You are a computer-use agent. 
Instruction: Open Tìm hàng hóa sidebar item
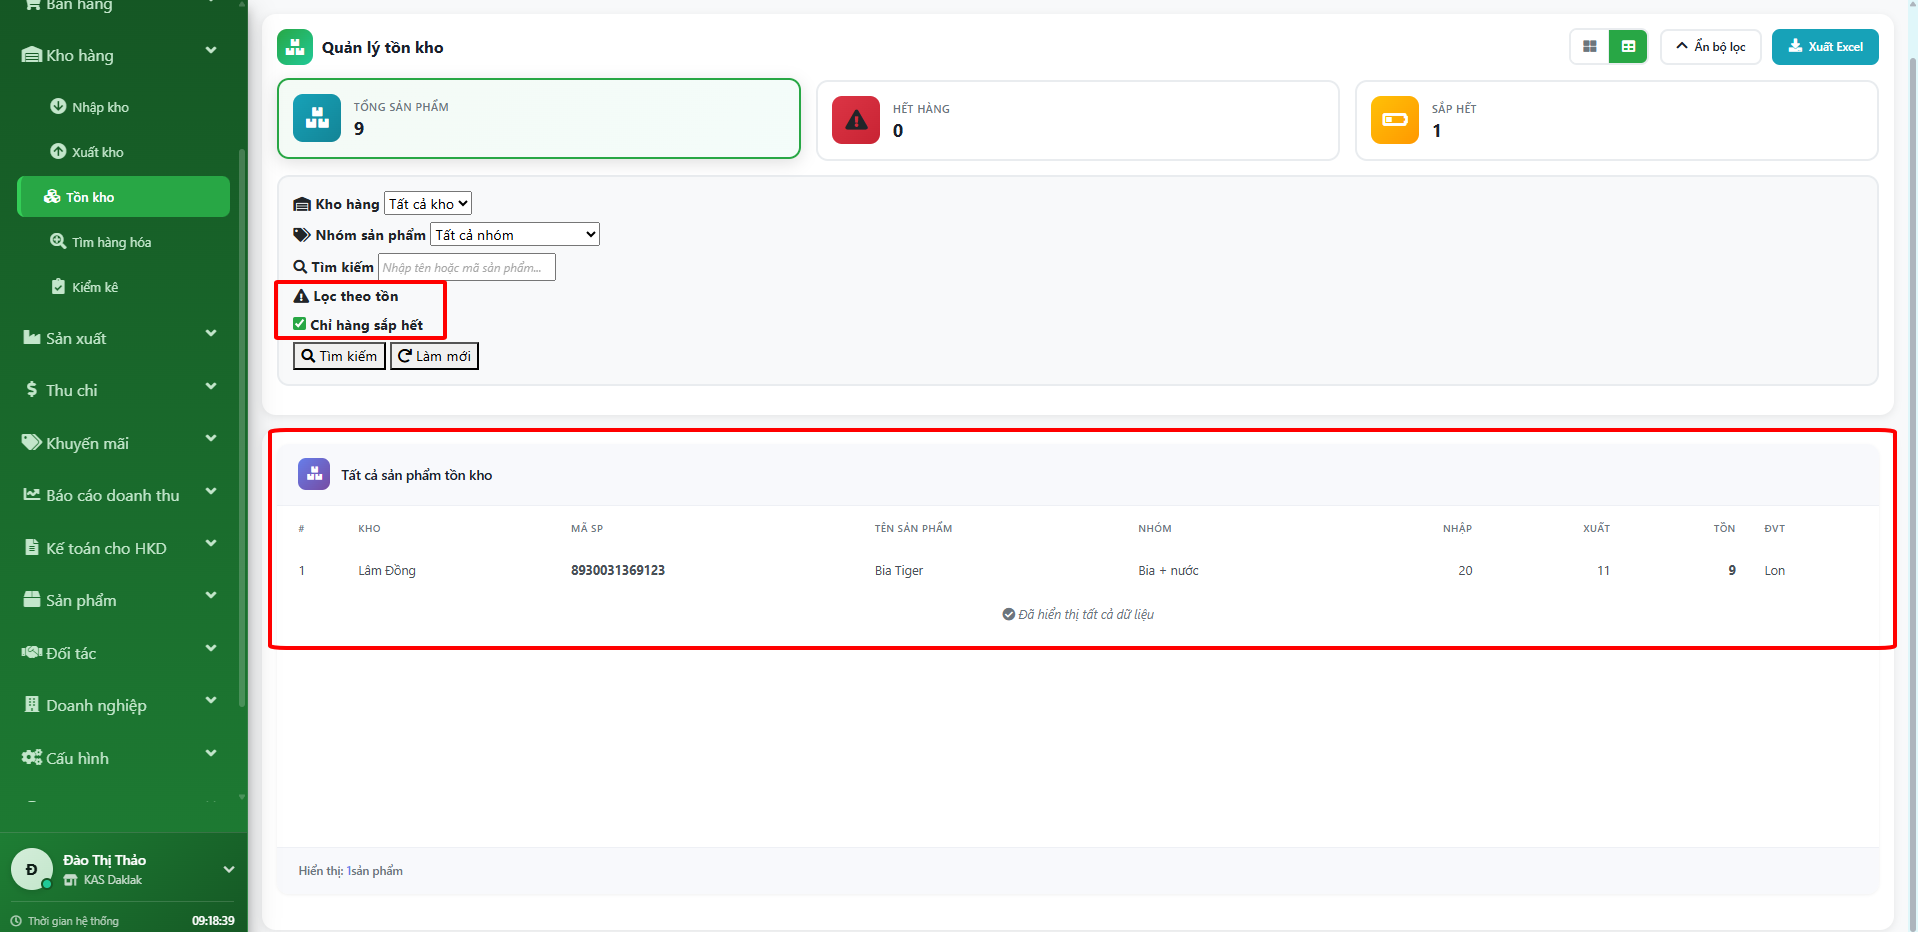pos(111,242)
